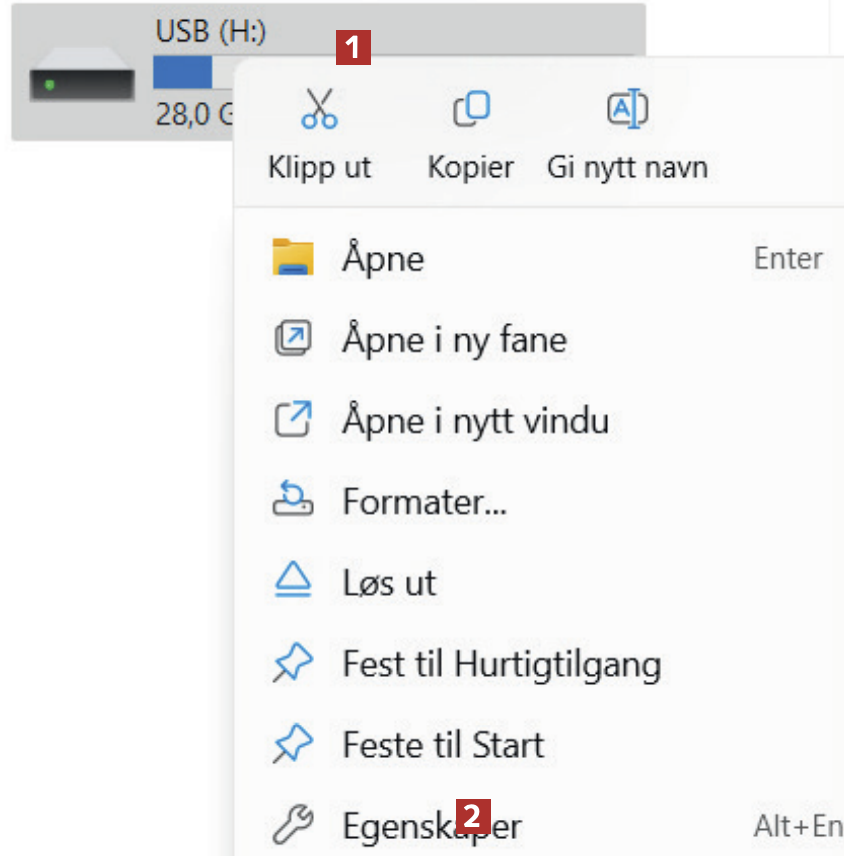This screenshot has width=844, height=856.
Task: Click the Kopier copy icon
Action: tap(471, 109)
